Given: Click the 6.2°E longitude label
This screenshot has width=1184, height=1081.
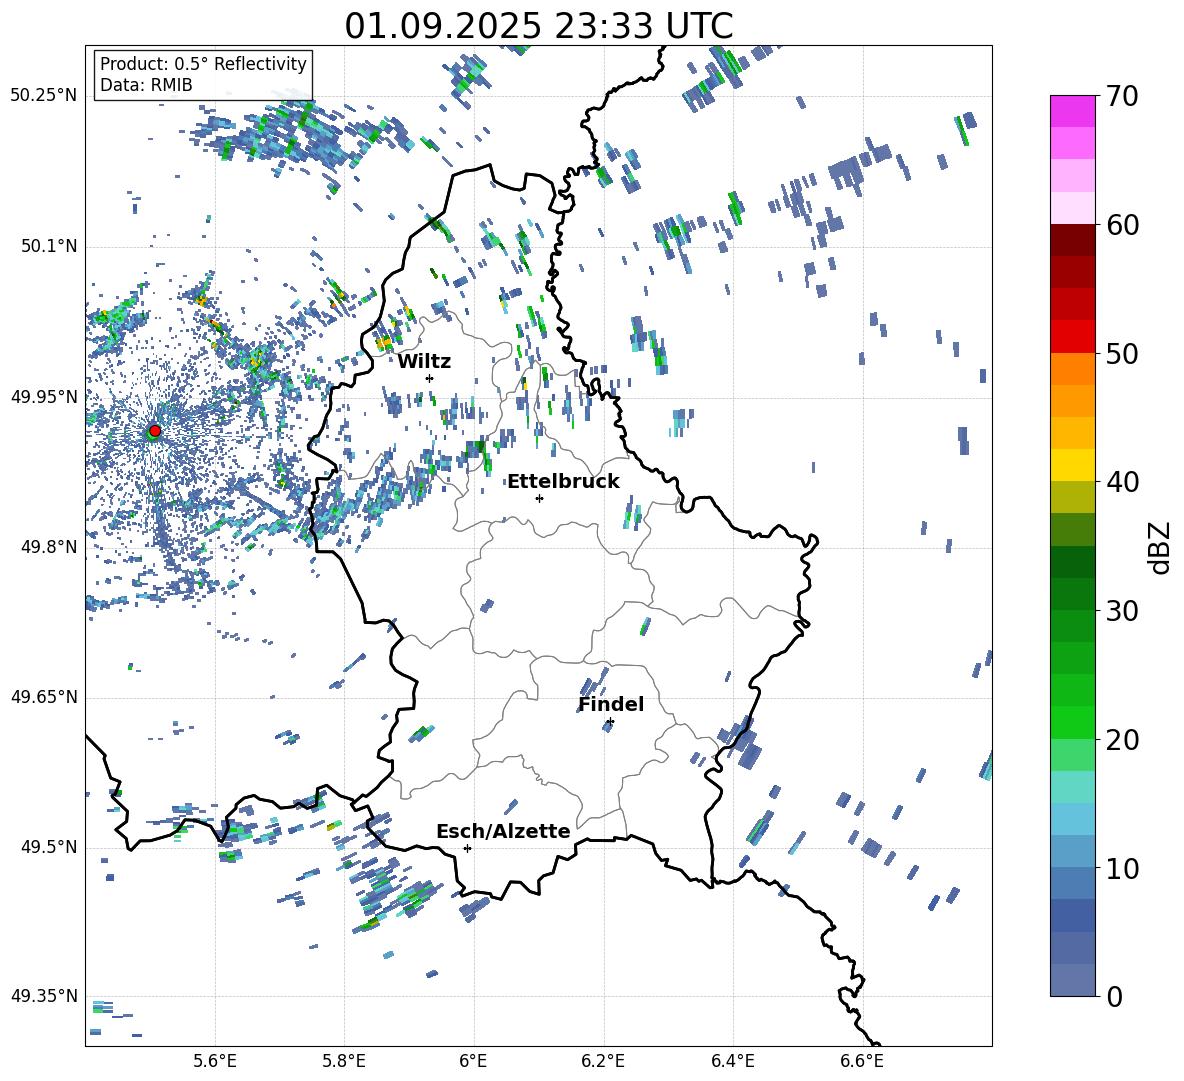Looking at the screenshot, I should coord(603,1061).
